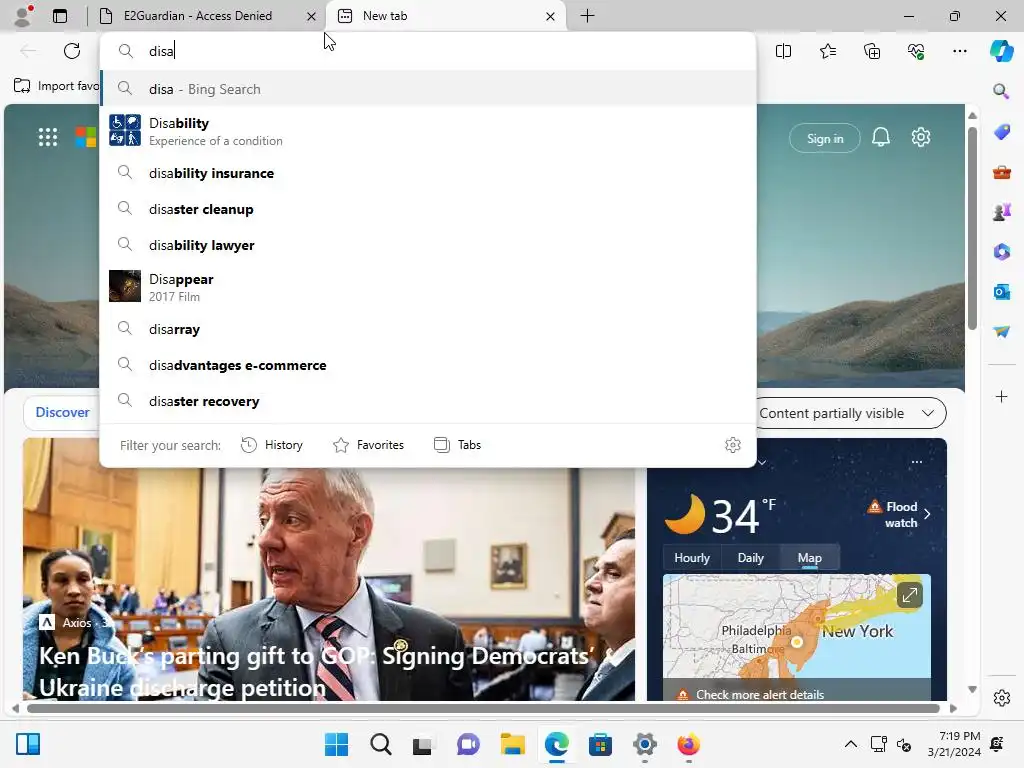Open sidebar Outlook icon

click(1001, 292)
